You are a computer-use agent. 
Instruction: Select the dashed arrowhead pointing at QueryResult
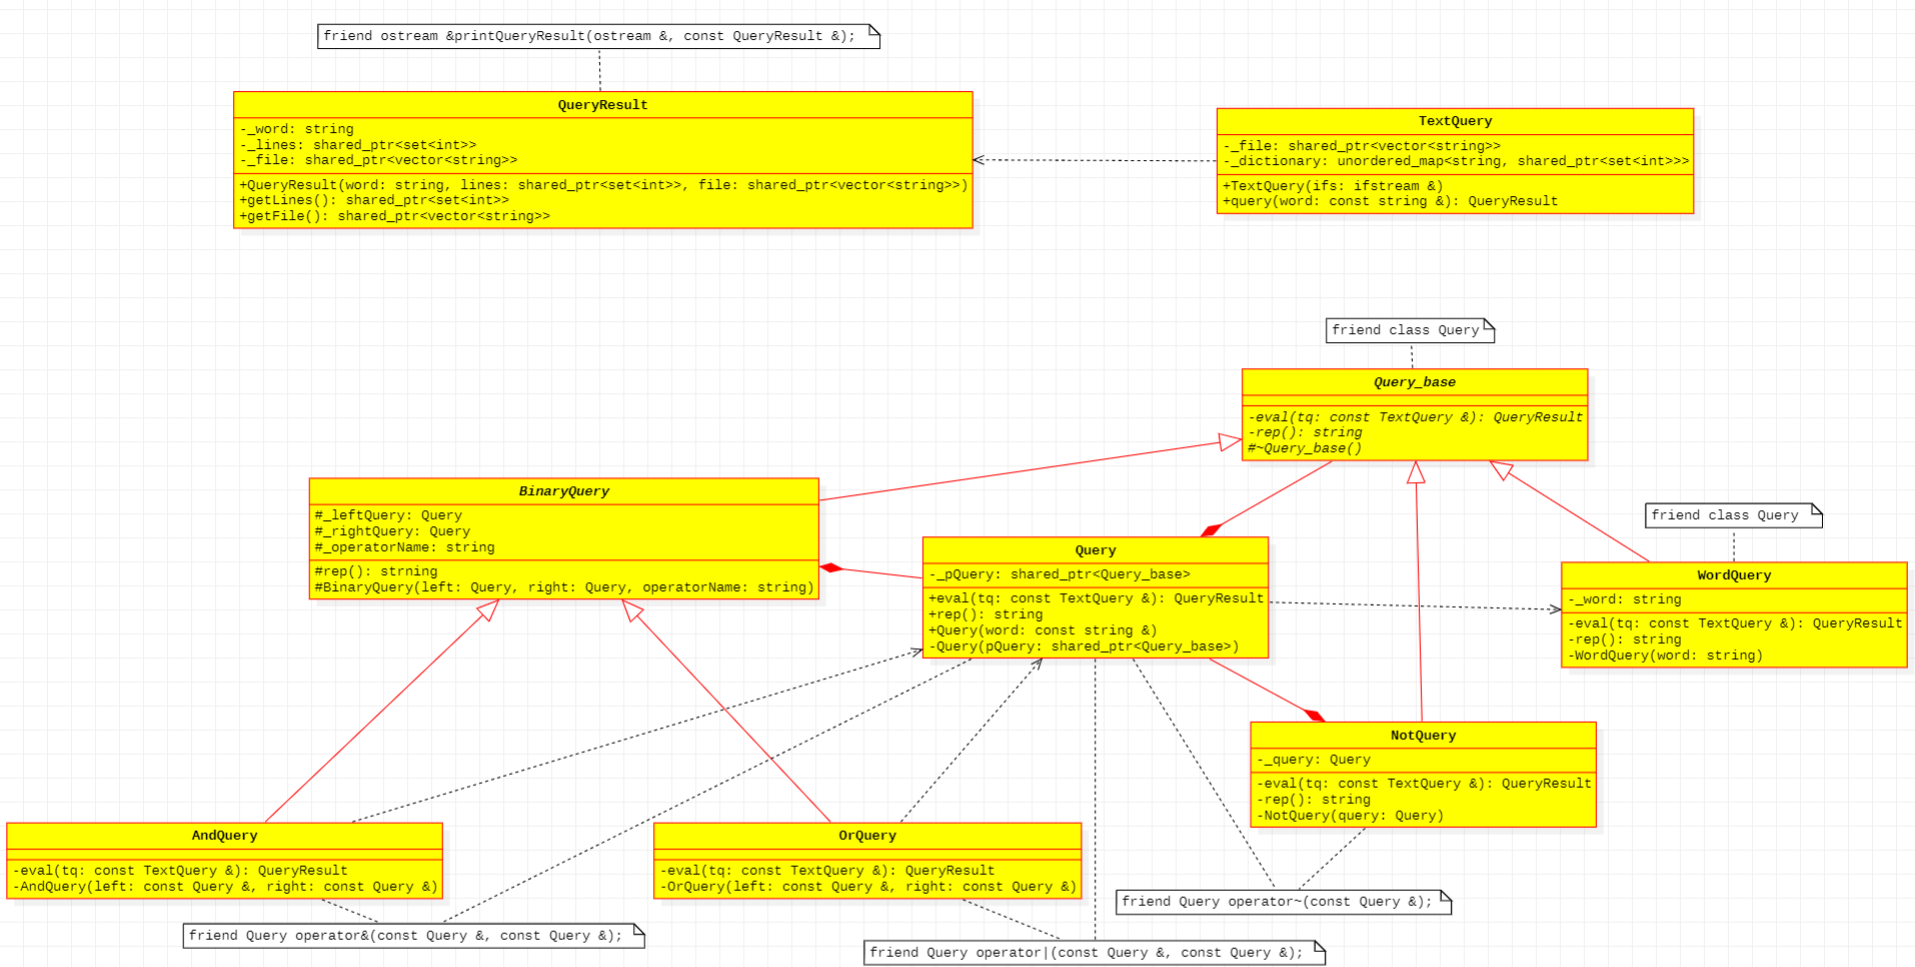[979, 160]
